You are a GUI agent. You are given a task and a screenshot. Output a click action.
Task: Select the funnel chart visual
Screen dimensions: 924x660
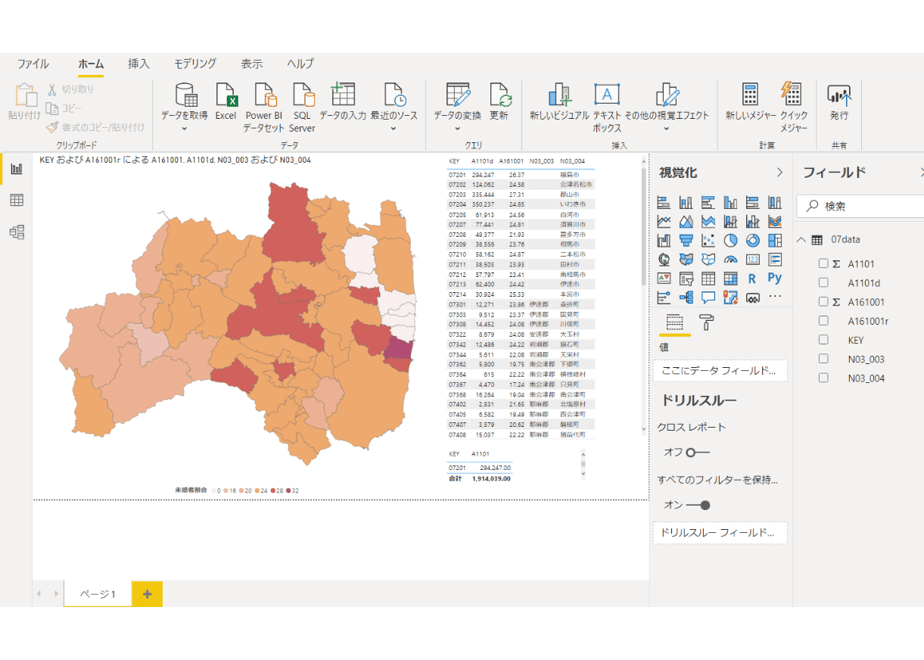tap(686, 240)
